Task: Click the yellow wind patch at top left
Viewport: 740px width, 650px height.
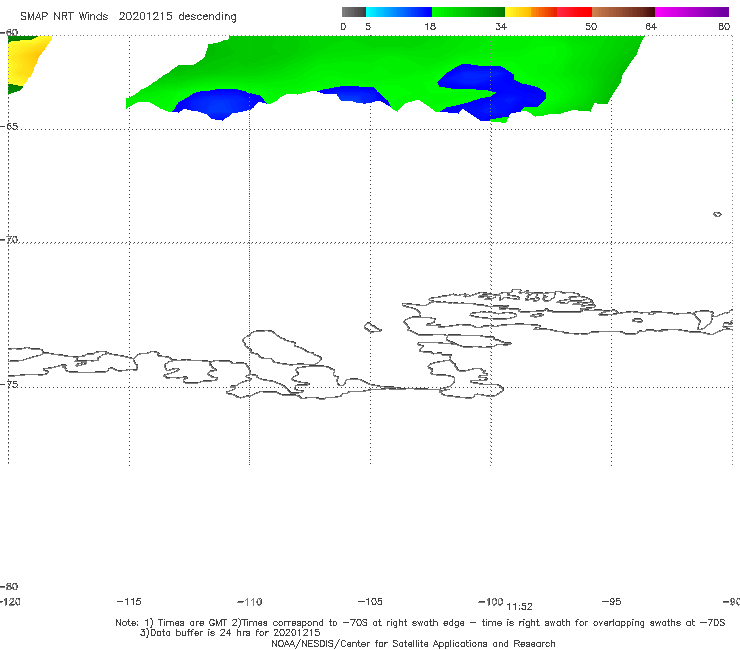Action: coord(27,61)
